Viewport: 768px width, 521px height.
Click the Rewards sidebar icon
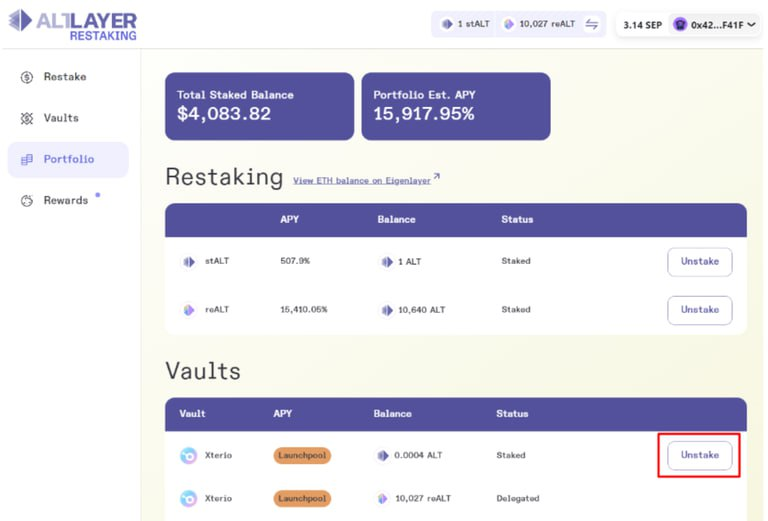27,201
